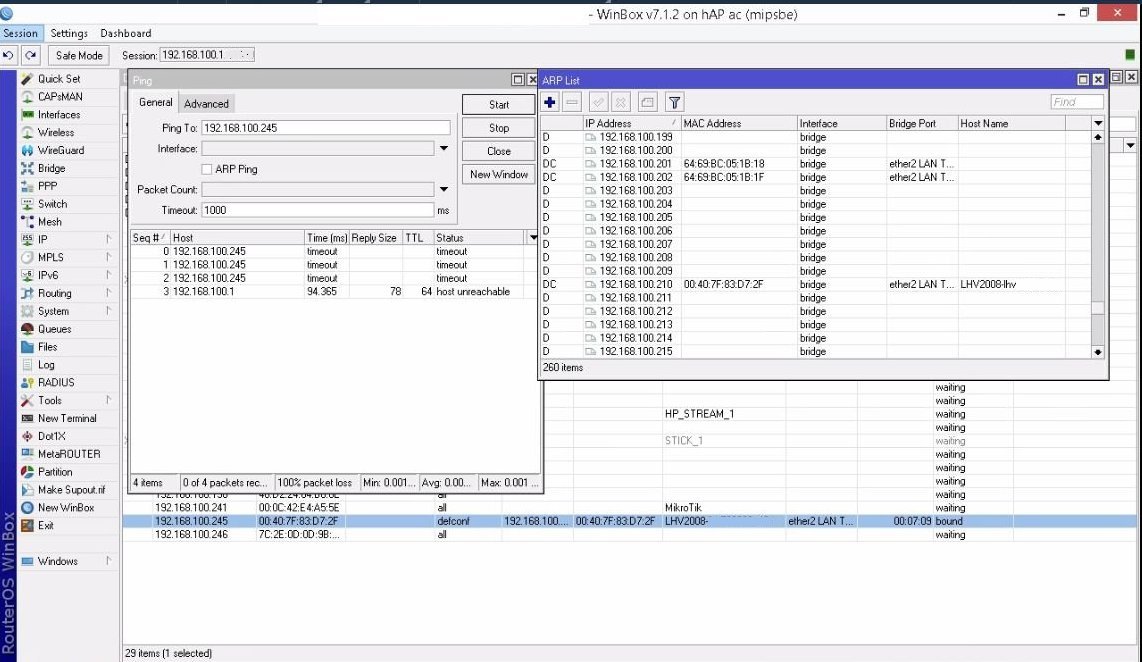
Task: Switch to the Advanced tab in Ping
Action: tap(206, 103)
